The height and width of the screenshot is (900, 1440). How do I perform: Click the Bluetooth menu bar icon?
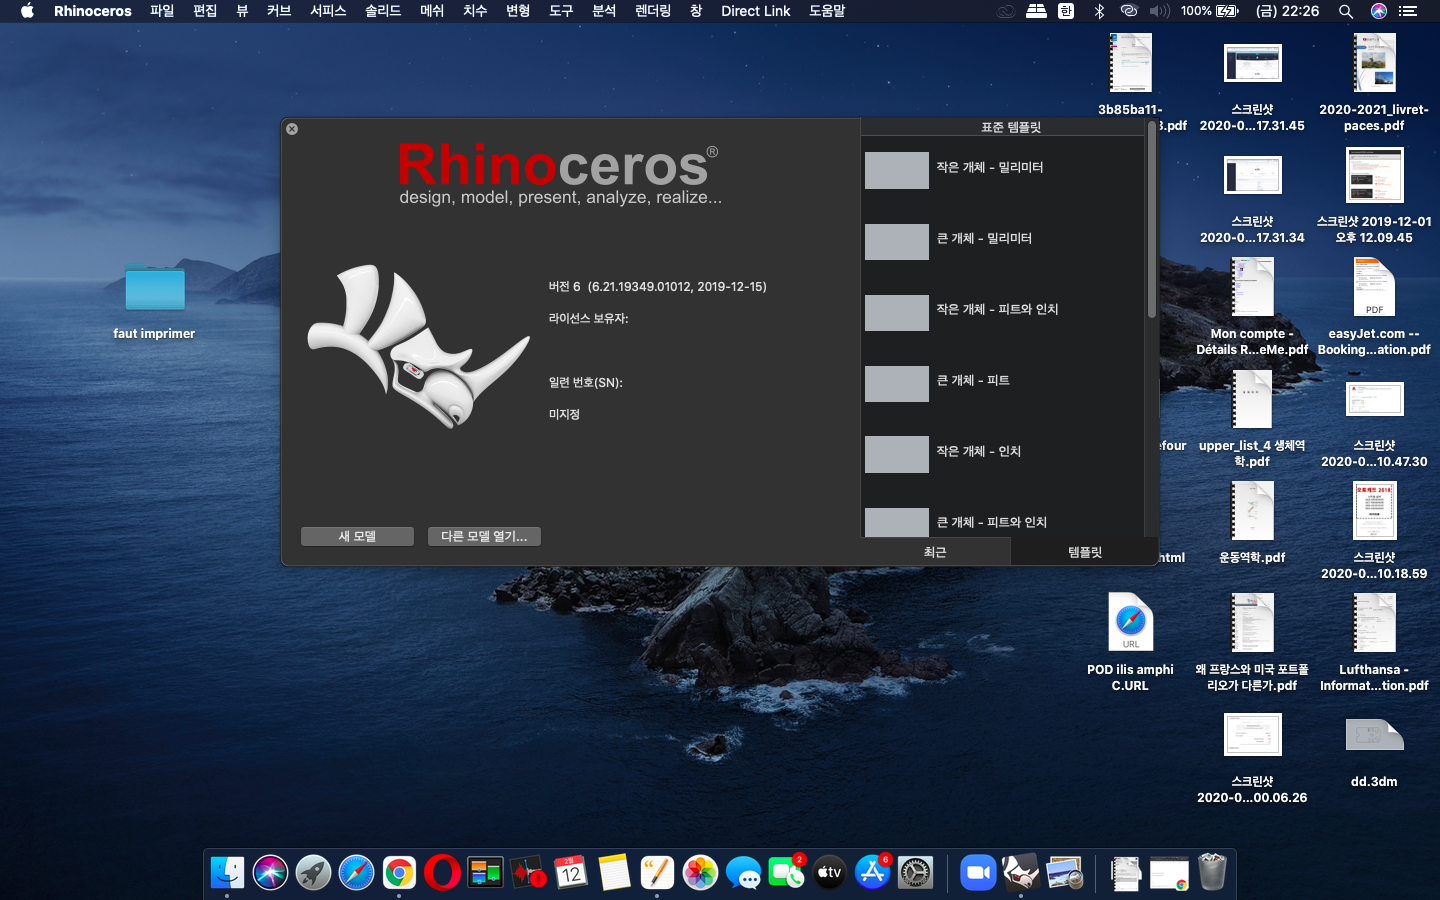pos(1099,11)
